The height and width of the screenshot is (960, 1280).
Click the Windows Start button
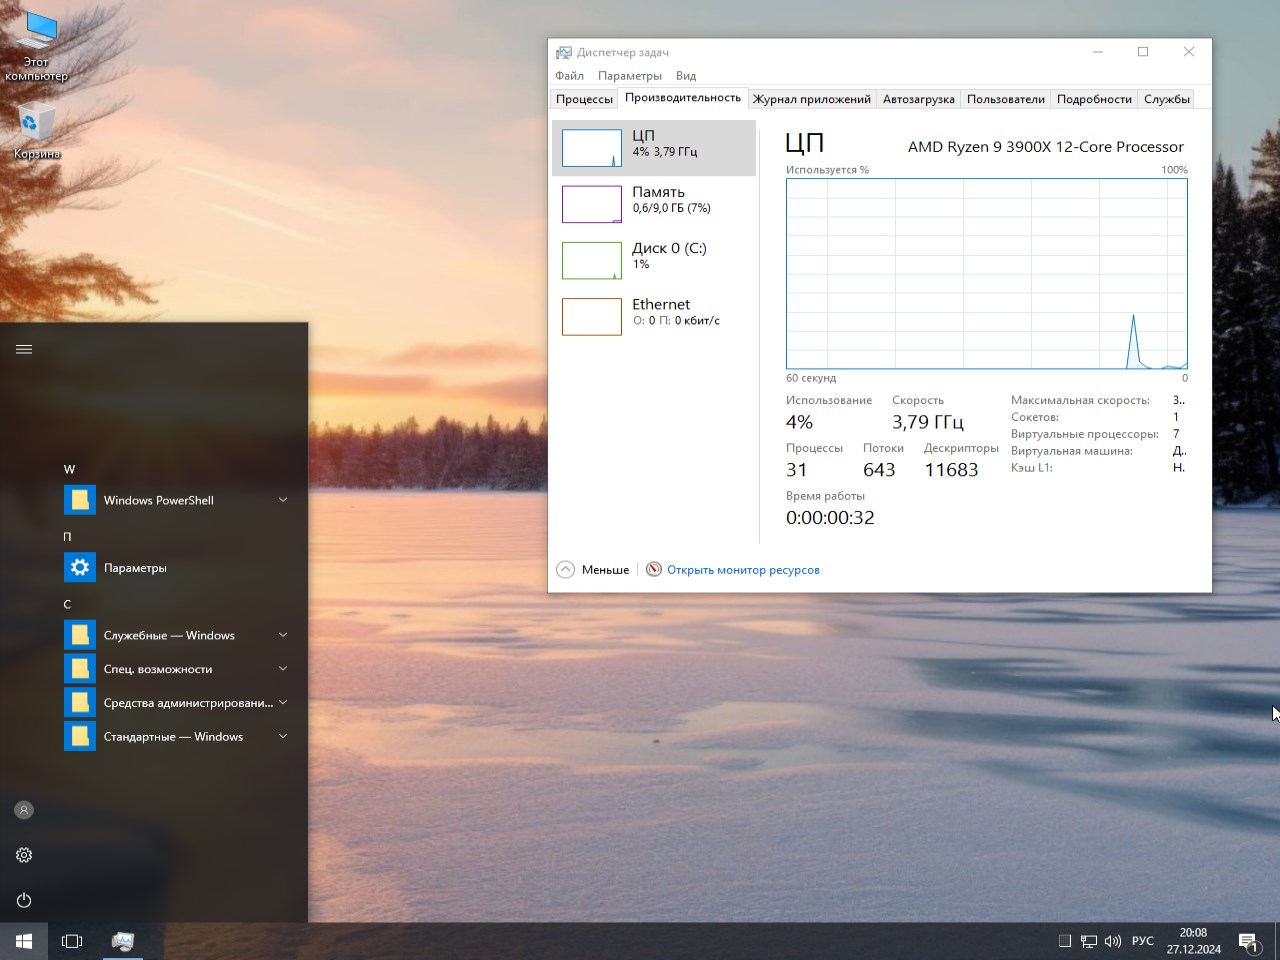tap(24, 941)
